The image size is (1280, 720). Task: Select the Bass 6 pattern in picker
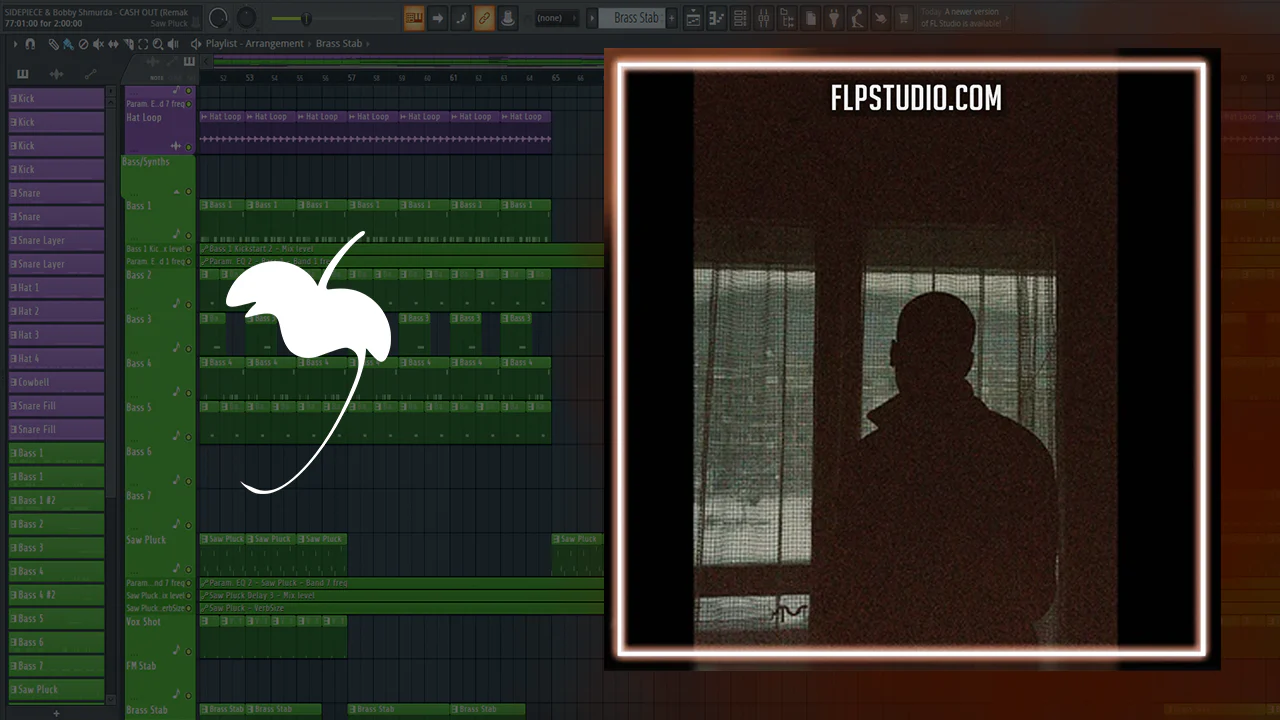pyautogui.click(x=56, y=642)
